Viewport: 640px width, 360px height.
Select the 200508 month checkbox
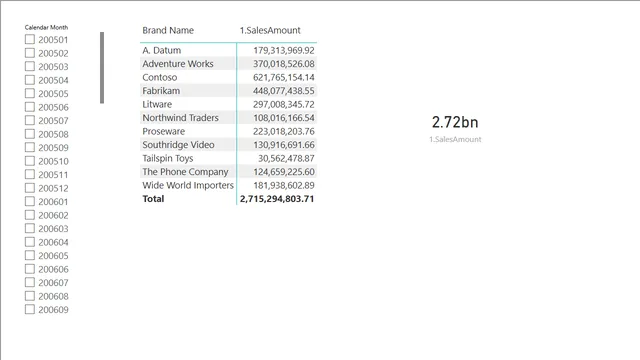[30, 133]
